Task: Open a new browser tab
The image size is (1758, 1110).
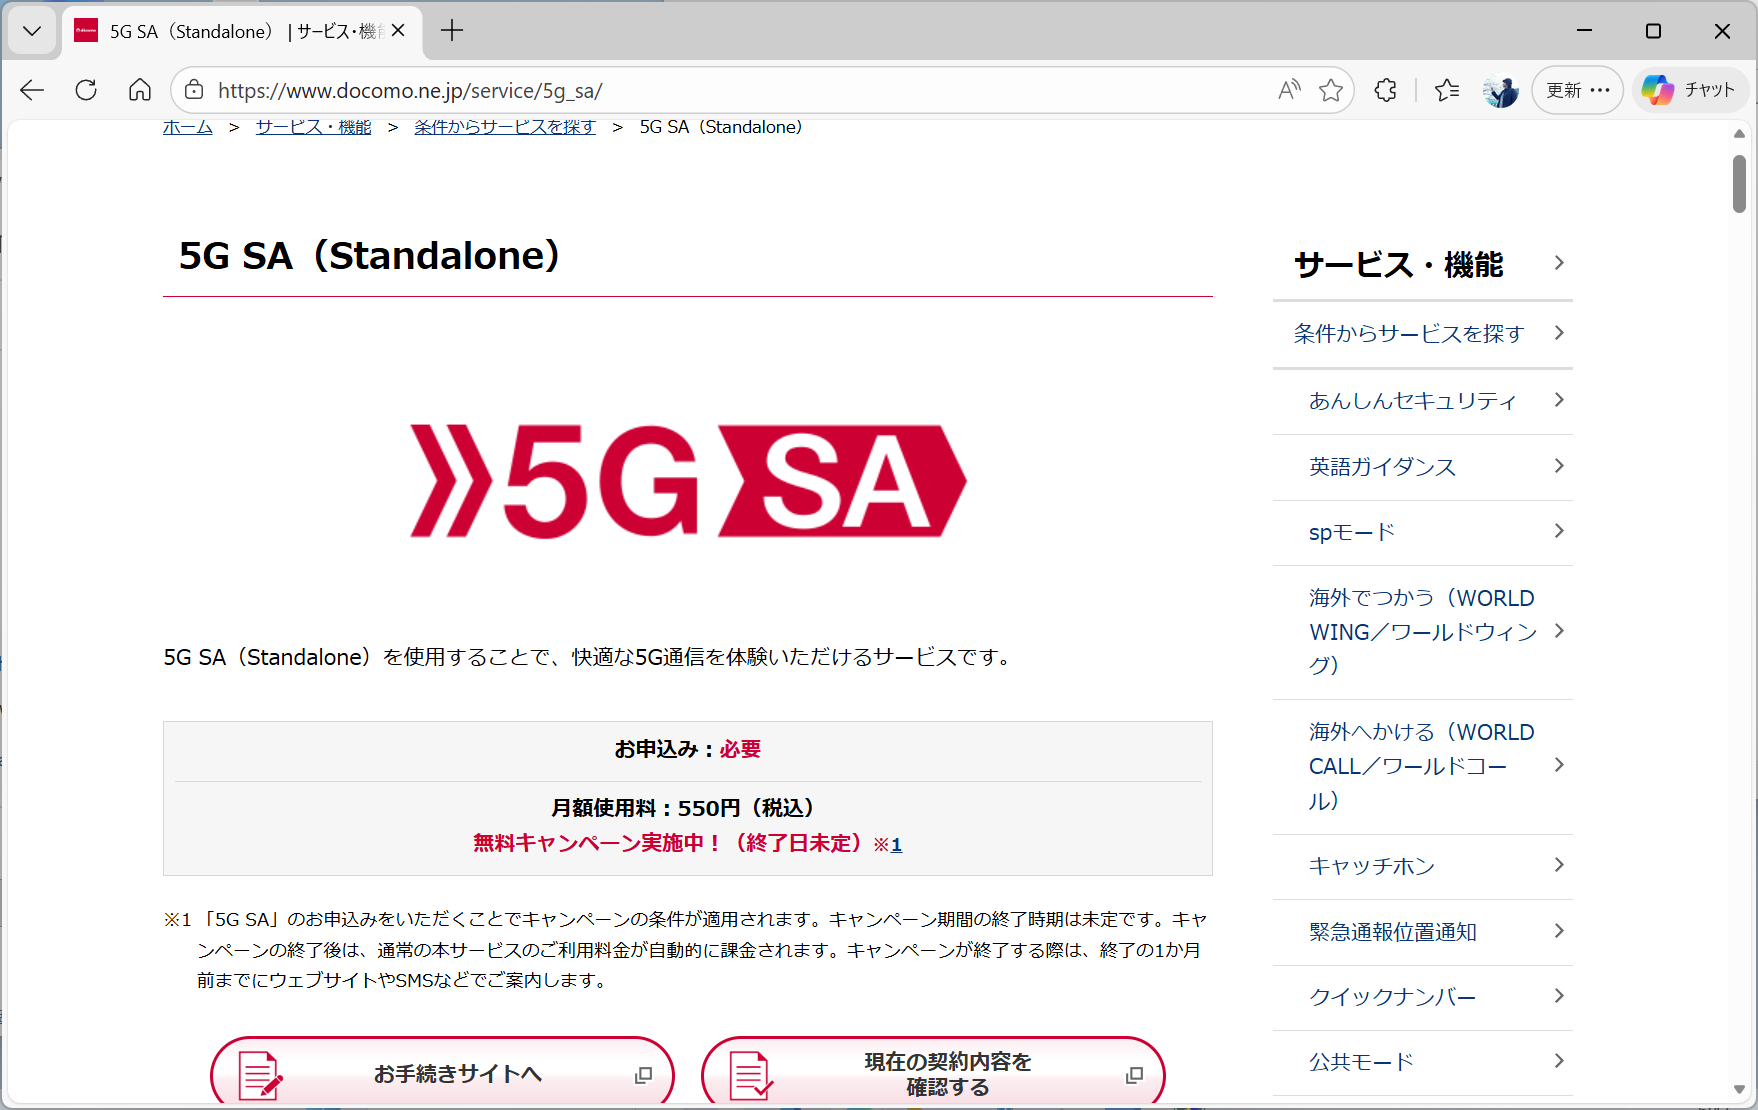Action: pos(452,31)
